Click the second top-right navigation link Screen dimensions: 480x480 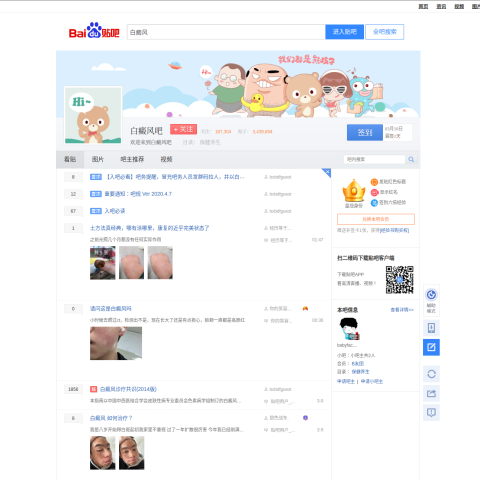[441, 6]
